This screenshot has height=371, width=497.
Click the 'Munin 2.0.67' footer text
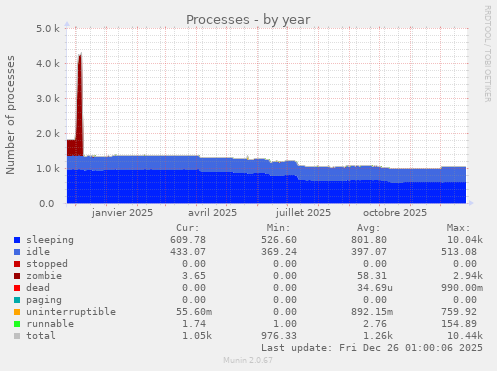(248, 360)
